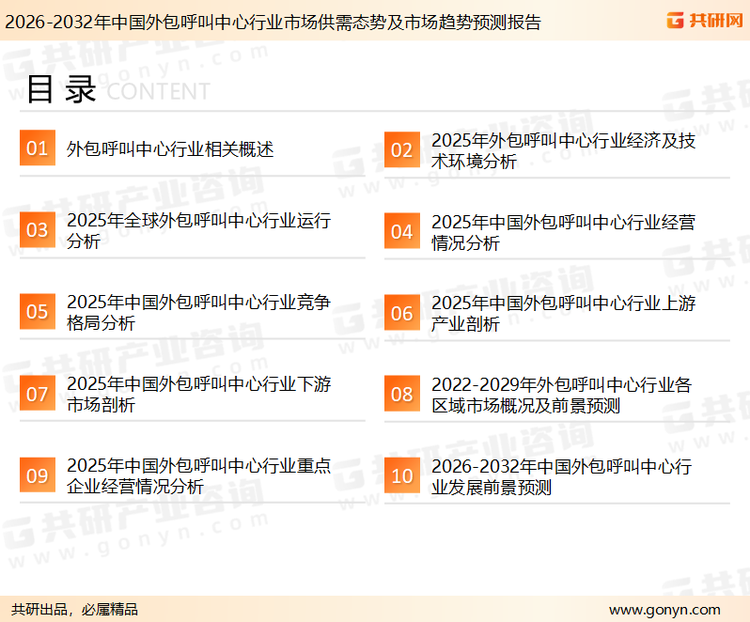Click the orange 02 number badge
Viewport: 750px width, 622px height.
tap(402, 150)
